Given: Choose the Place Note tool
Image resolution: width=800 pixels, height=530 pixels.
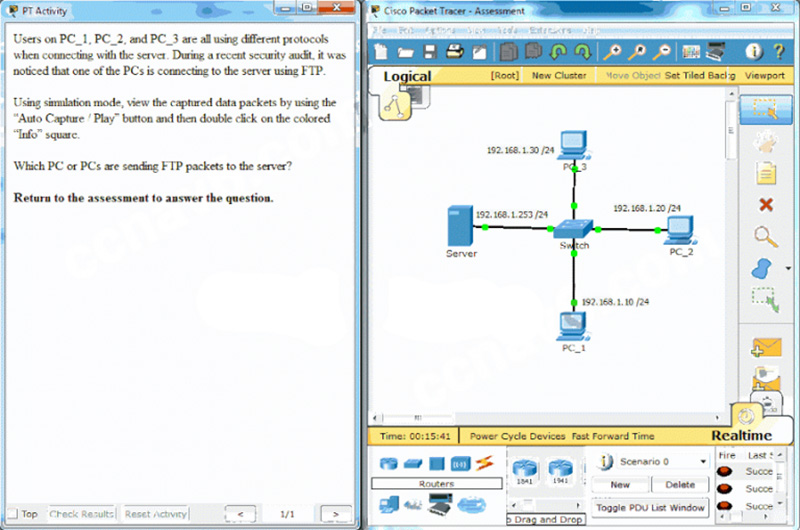Looking at the screenshot, I should pyautogui.click(x=765, y=173).
